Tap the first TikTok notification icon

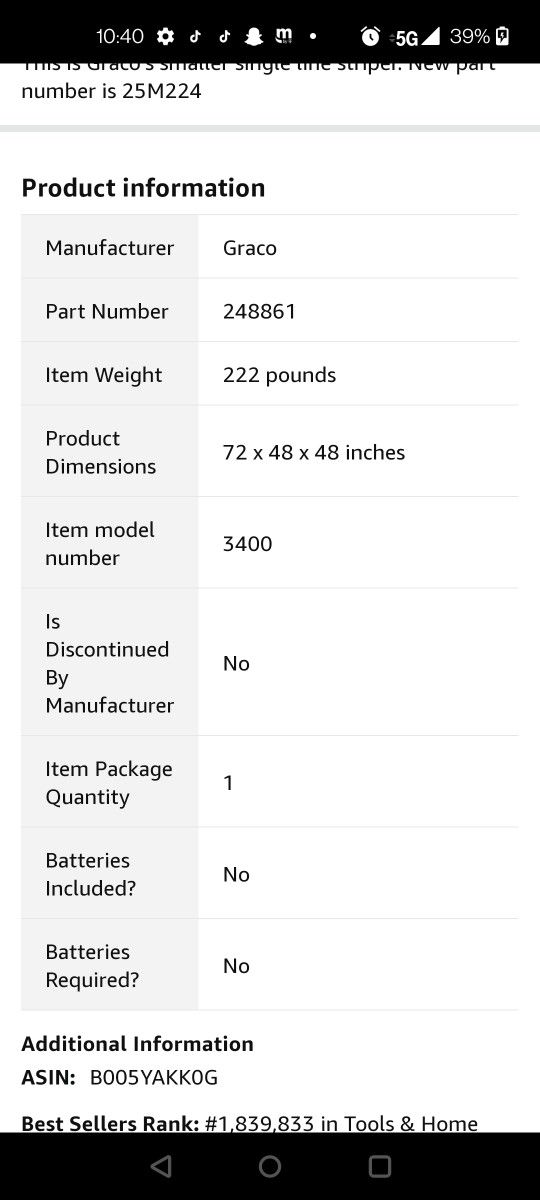click(195, 37)
